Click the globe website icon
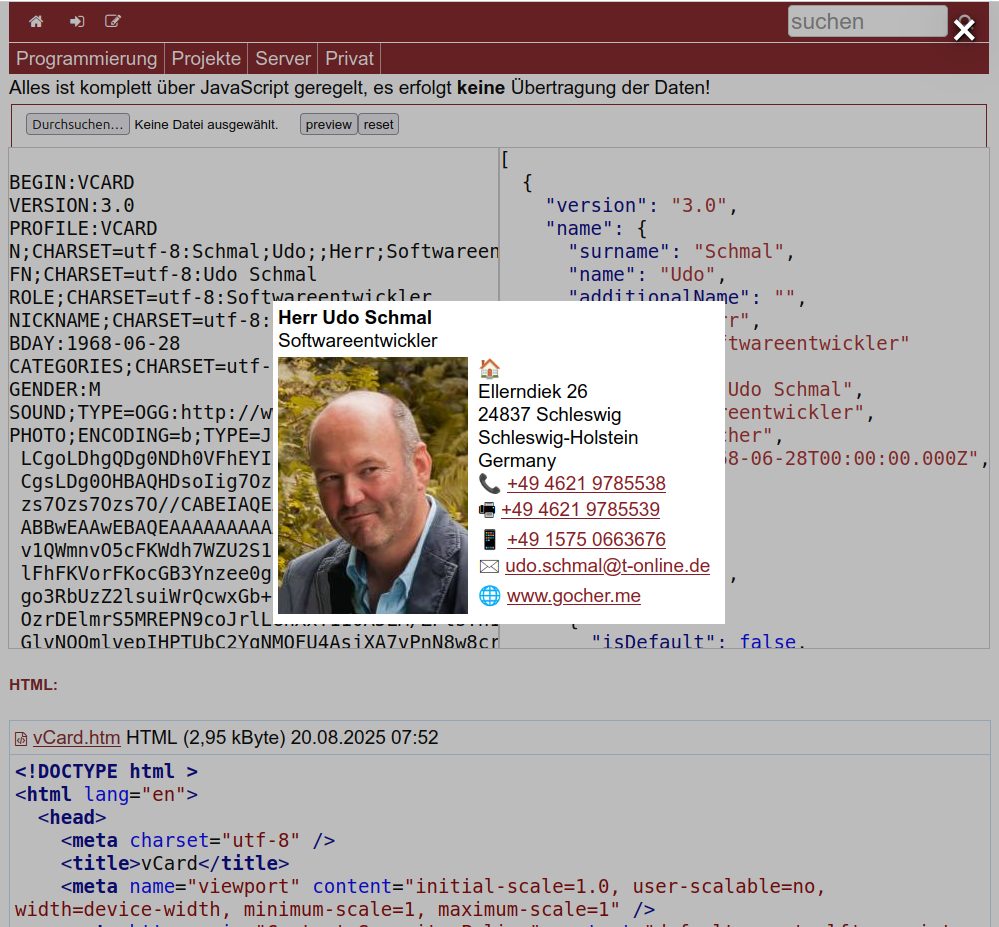The image size is (999, 927). pos(489,596)
